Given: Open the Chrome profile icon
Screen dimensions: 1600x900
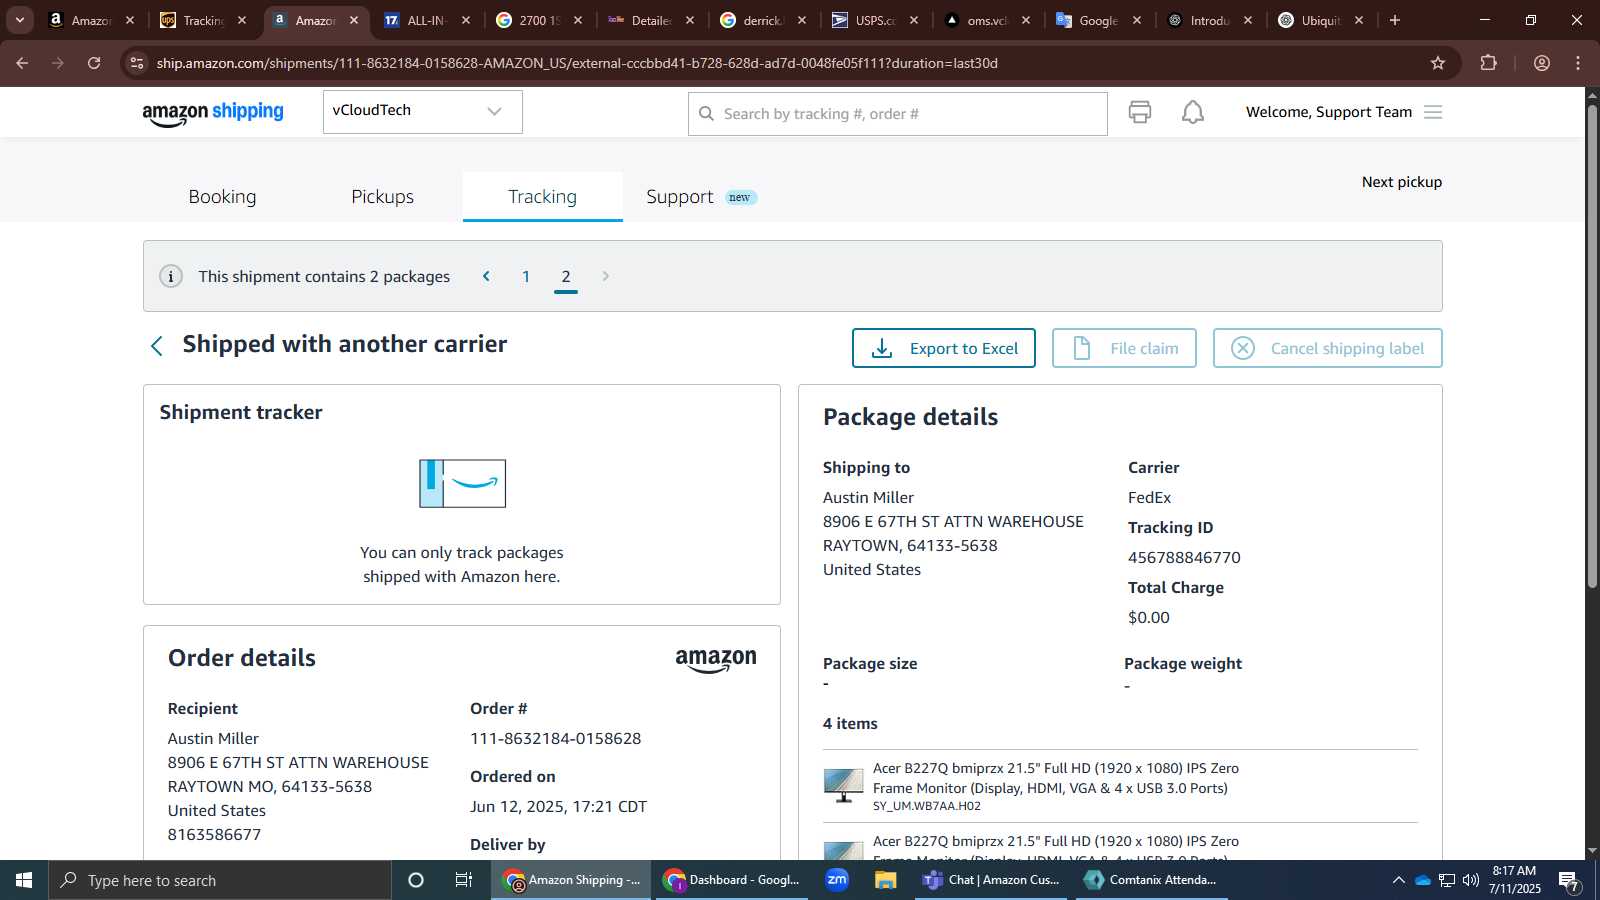Looking at the screenshot, I should (x=1542, y=63).
